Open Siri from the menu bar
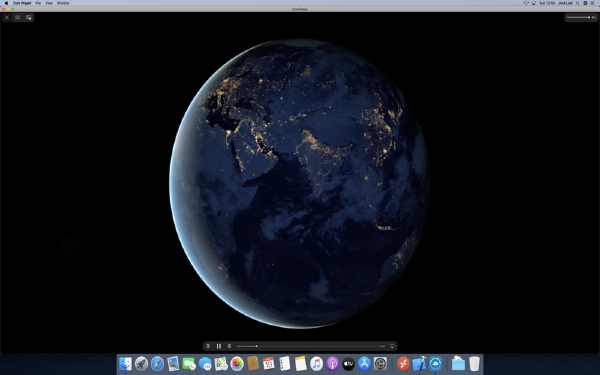 pos(585,3)
